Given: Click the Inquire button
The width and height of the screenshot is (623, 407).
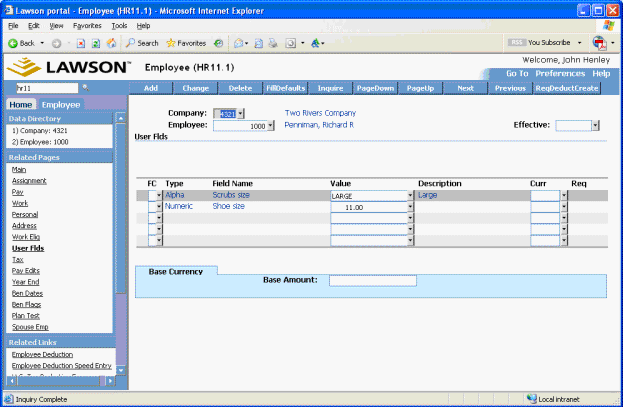Looking at the screenshot, I should [330, 88].
